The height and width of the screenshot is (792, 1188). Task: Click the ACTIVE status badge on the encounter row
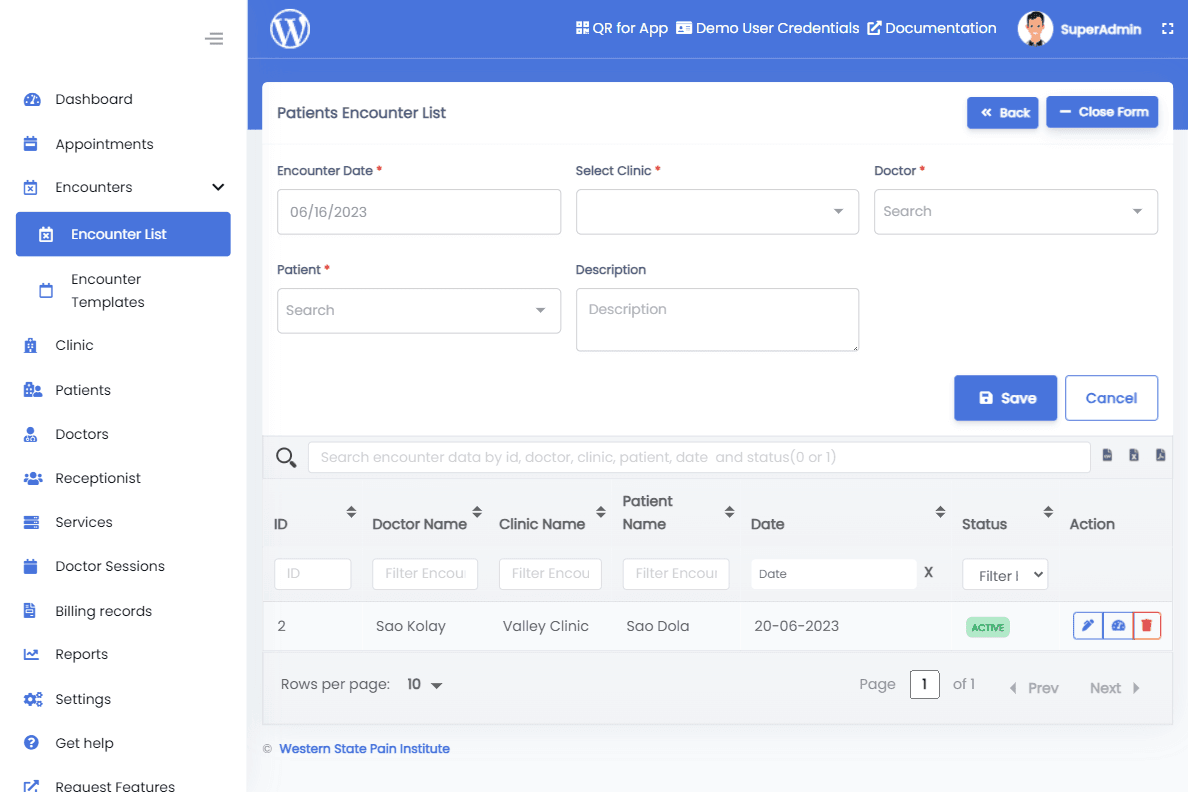987,626
